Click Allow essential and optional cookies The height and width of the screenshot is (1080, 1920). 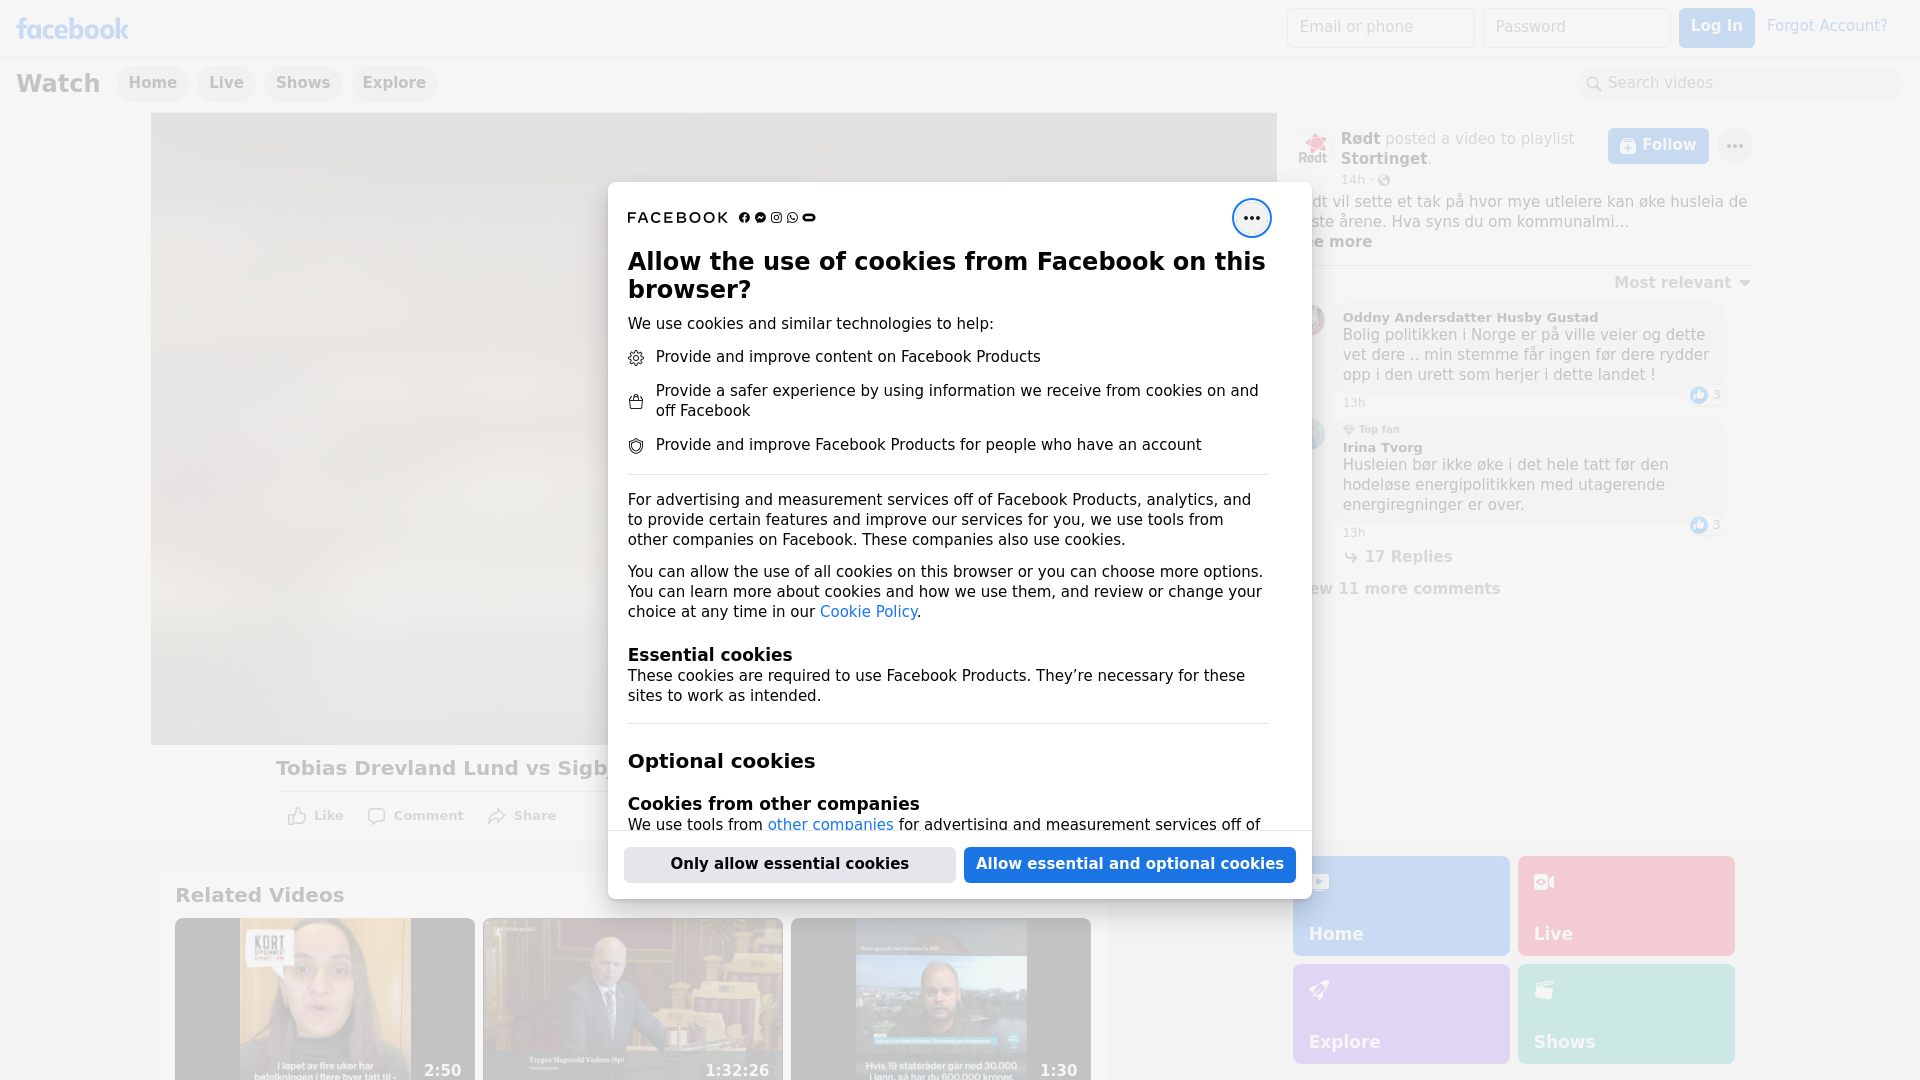1130,865
